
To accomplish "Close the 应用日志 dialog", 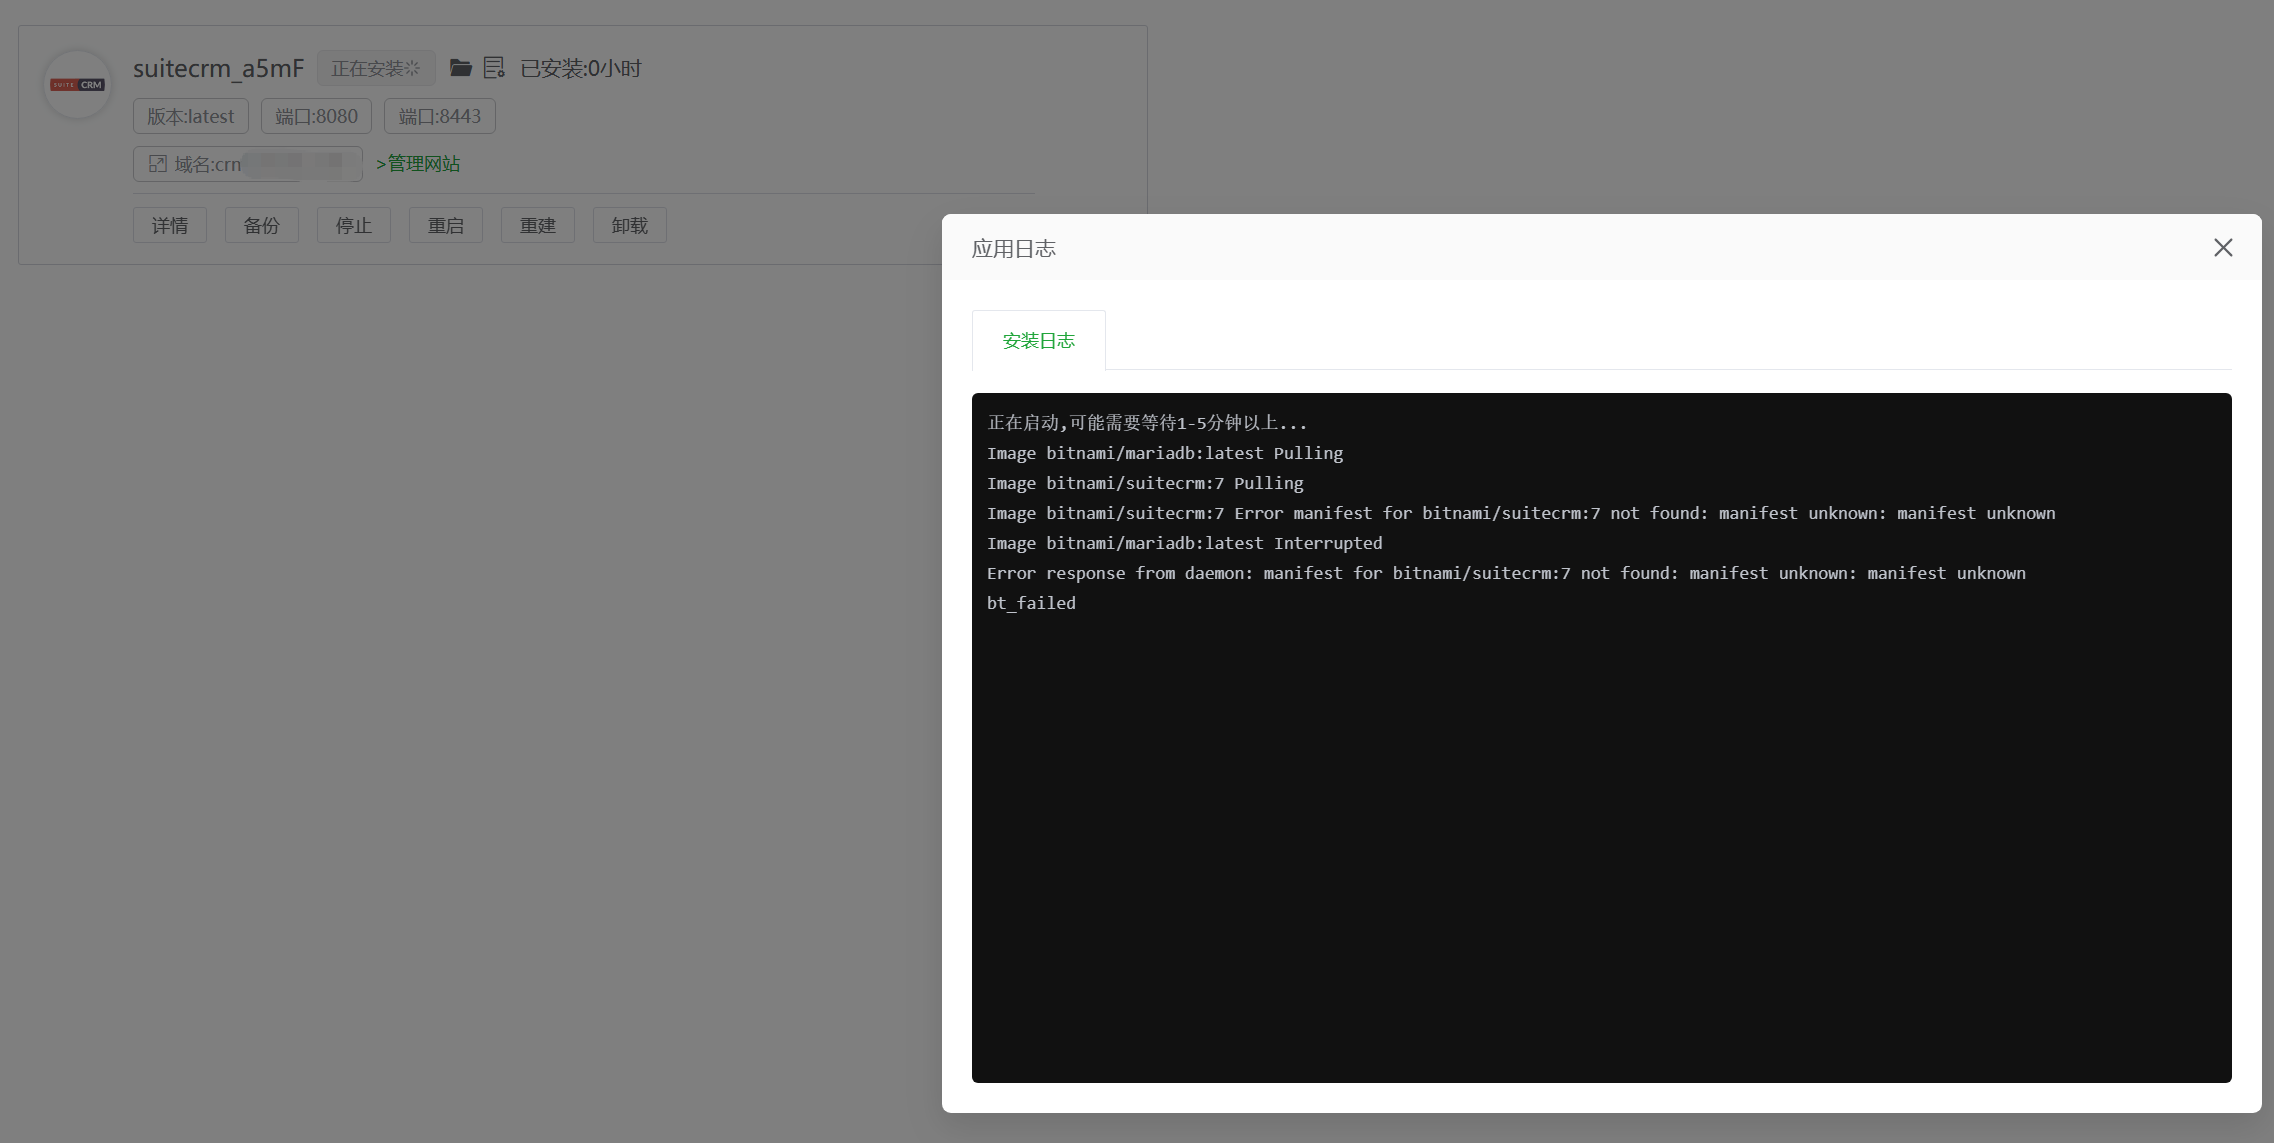I will [2222, 247].
